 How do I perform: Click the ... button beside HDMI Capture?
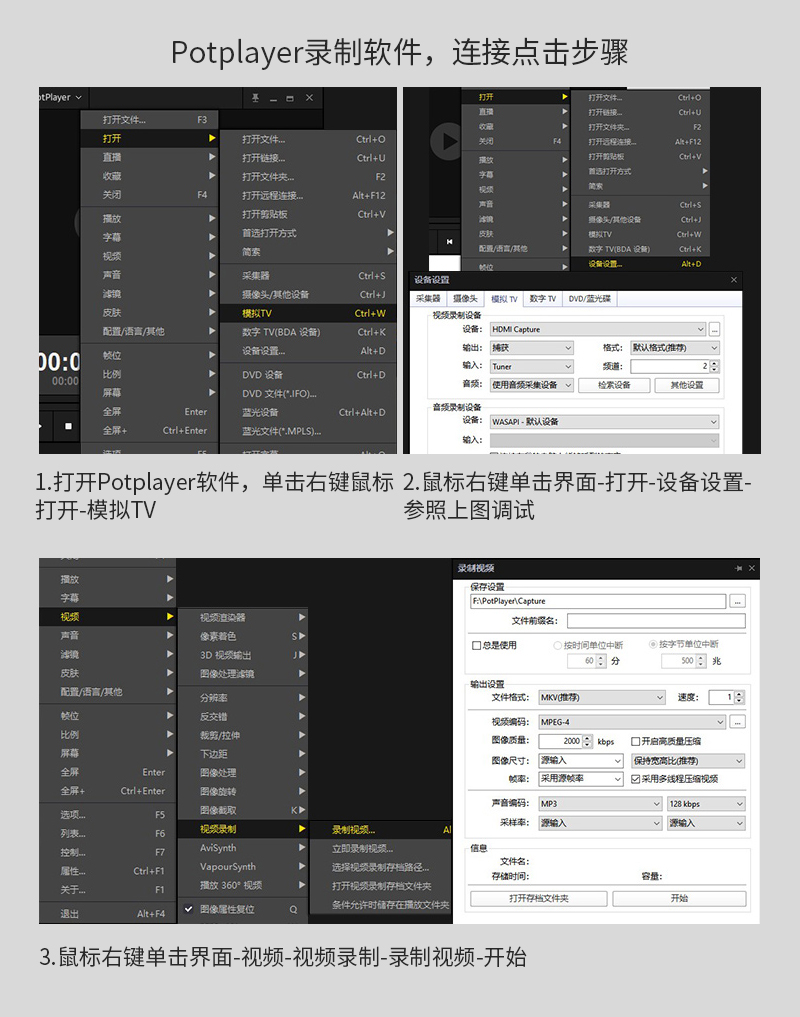coord(714,329)
